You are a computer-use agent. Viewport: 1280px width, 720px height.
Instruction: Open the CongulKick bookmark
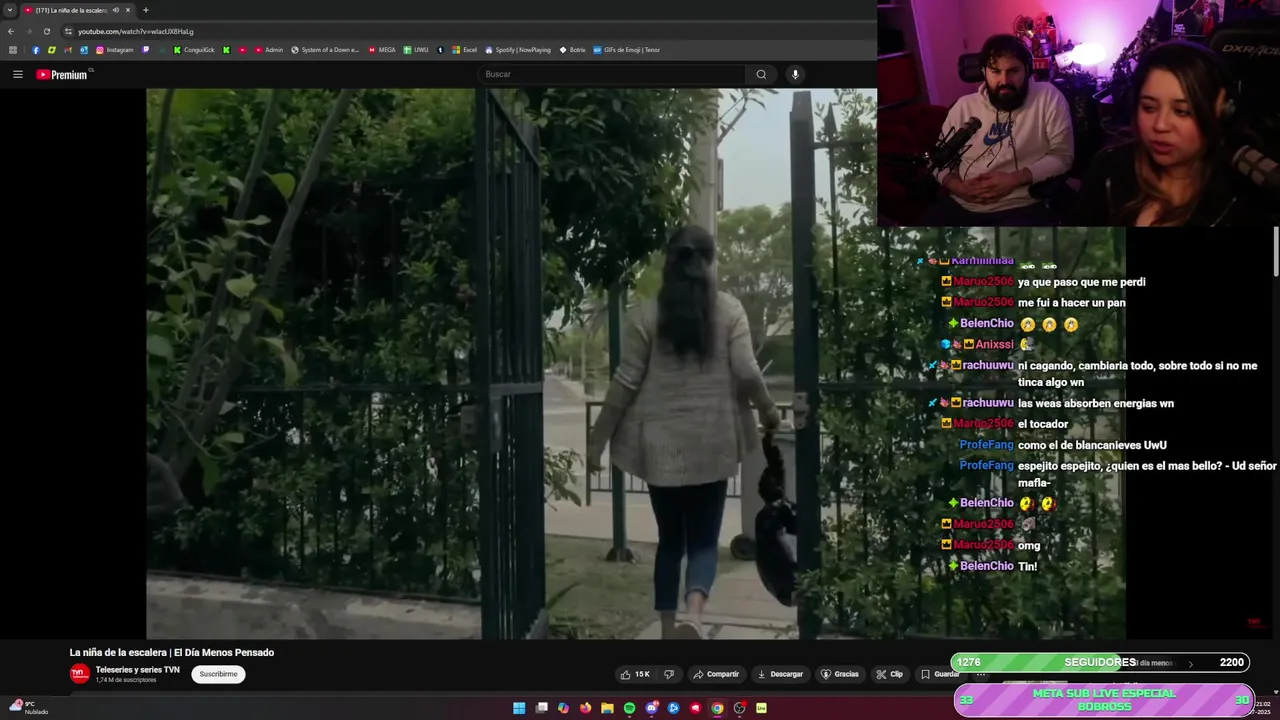193,50
